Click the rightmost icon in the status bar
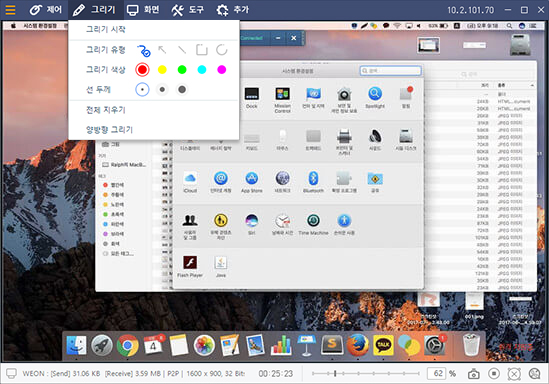 (535, 374)
